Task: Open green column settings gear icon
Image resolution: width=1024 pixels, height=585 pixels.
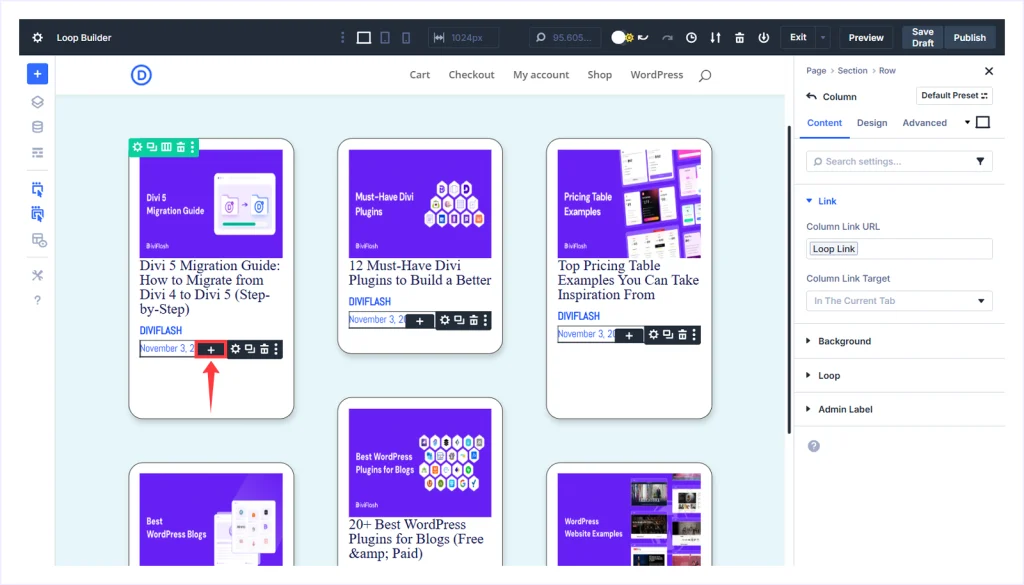Action: pos(138,147)
